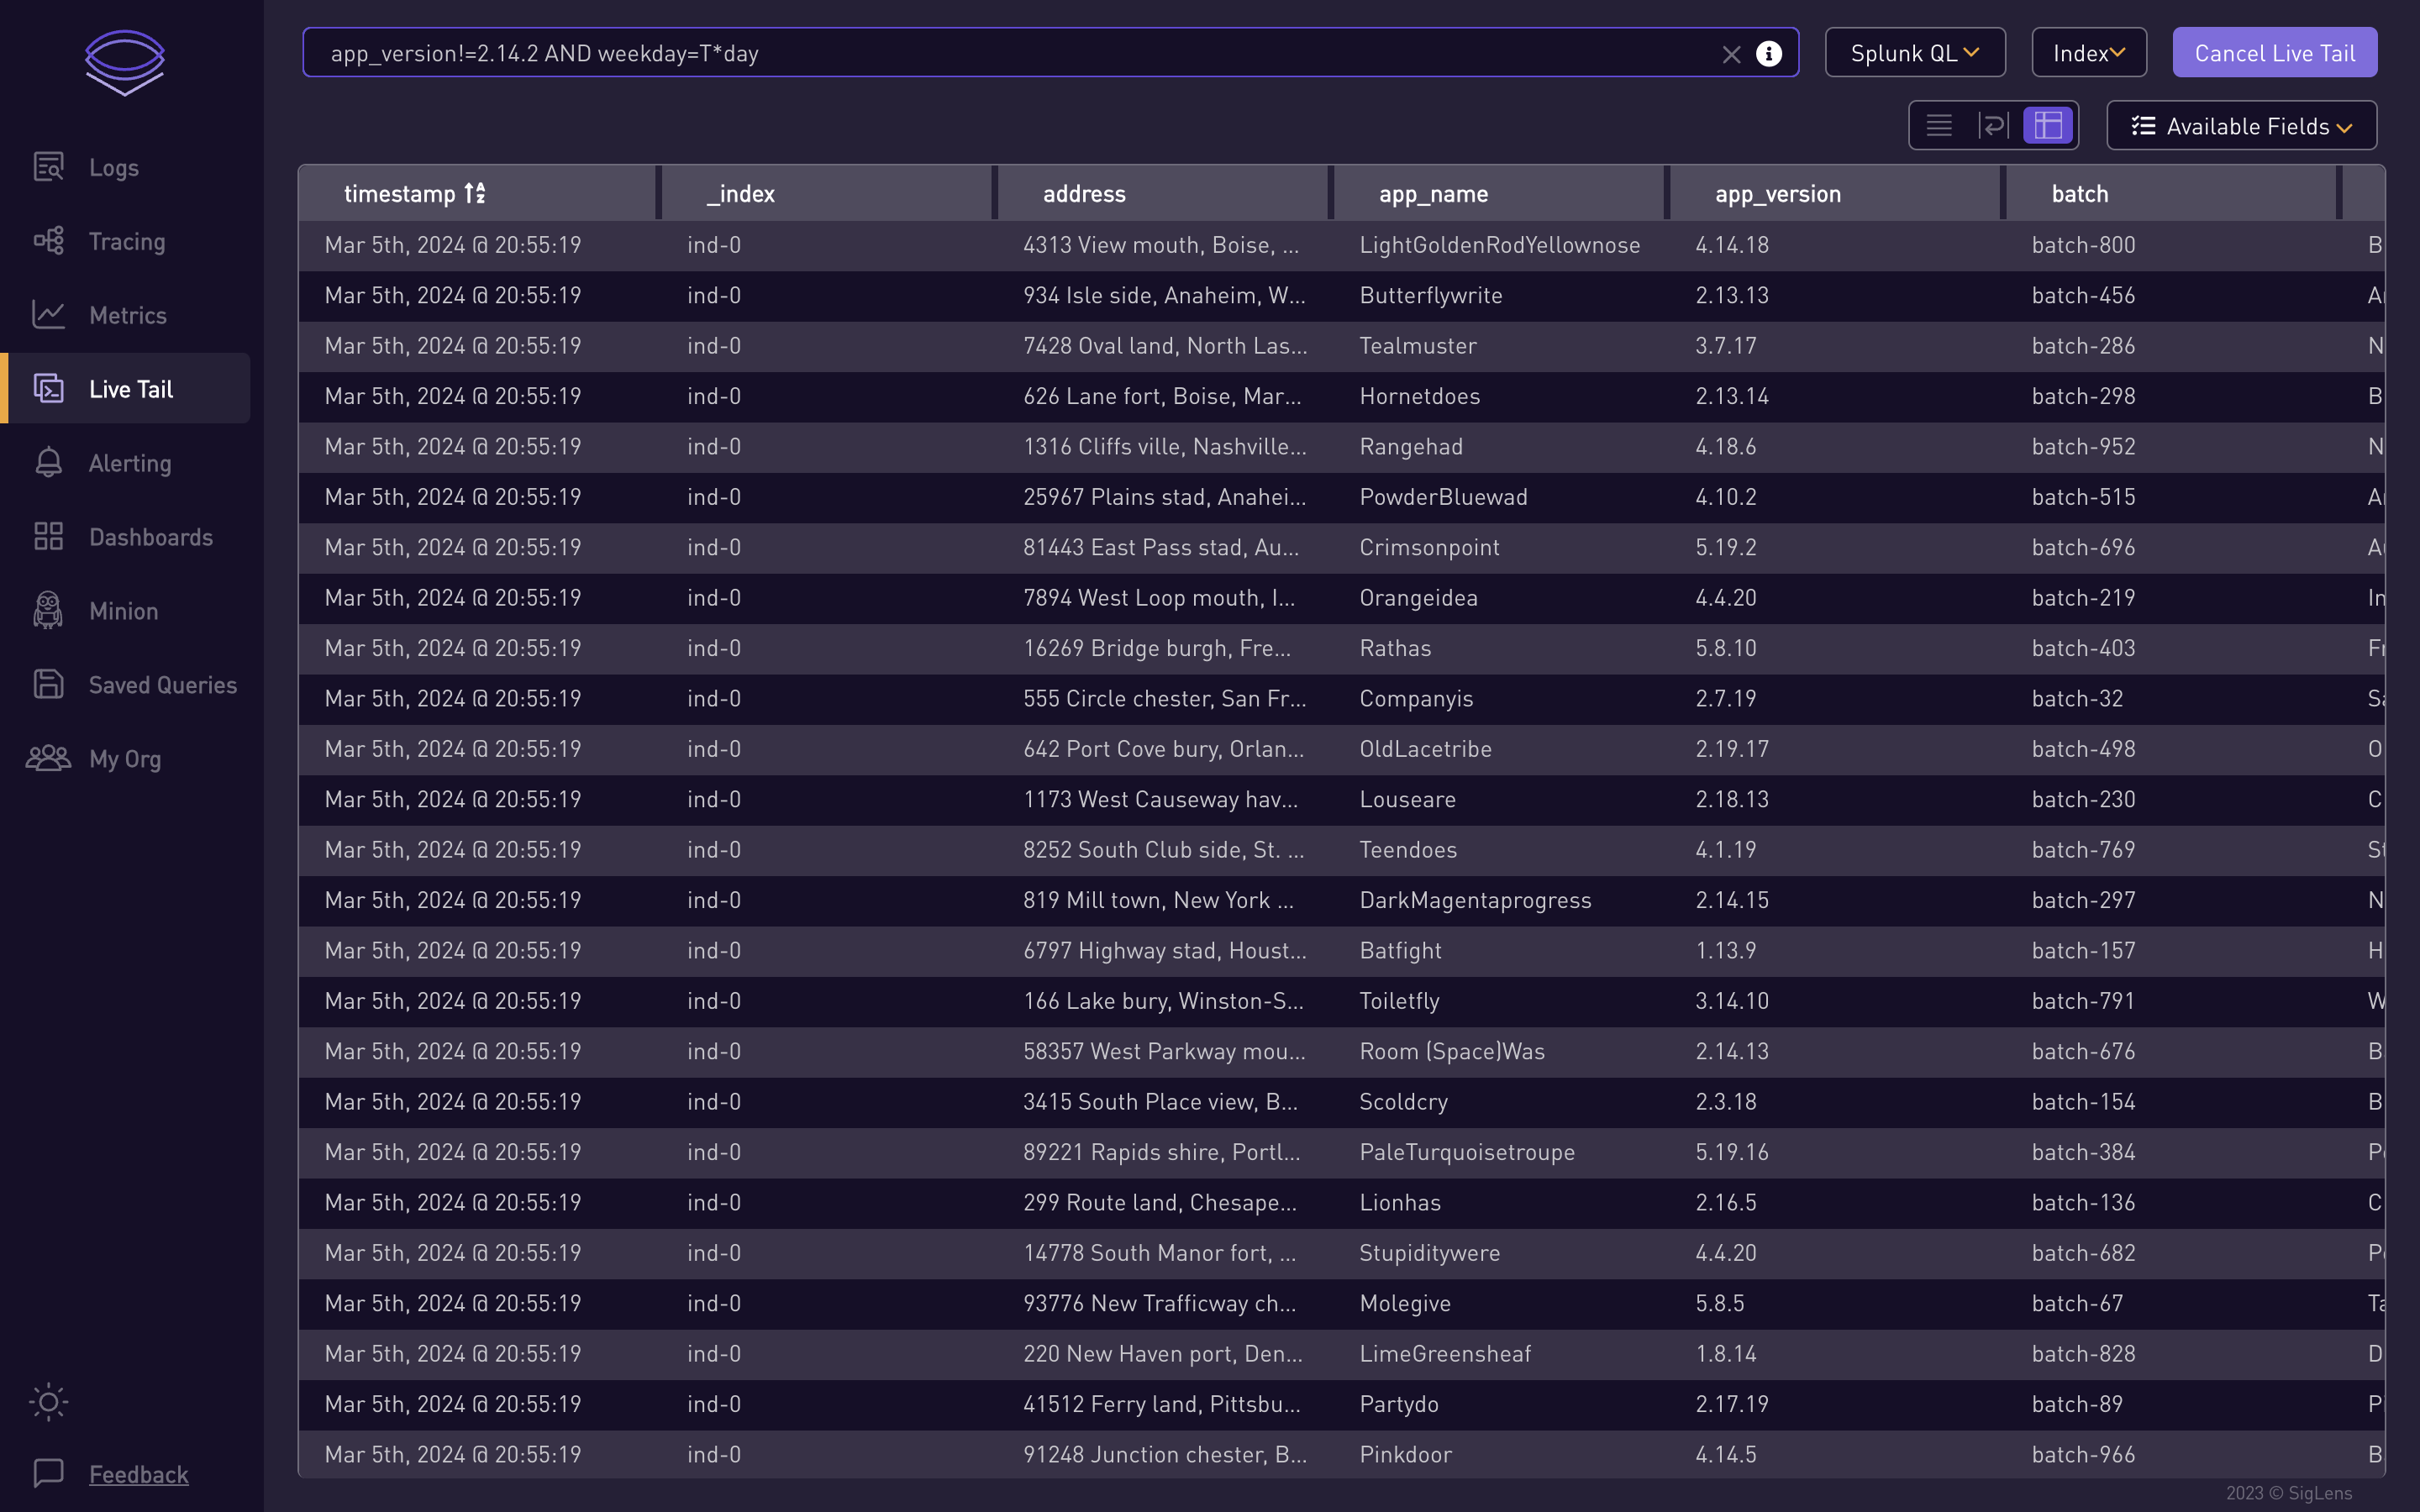Click the Alerting bell icon

pyautogui.click(x=48, y=462)
